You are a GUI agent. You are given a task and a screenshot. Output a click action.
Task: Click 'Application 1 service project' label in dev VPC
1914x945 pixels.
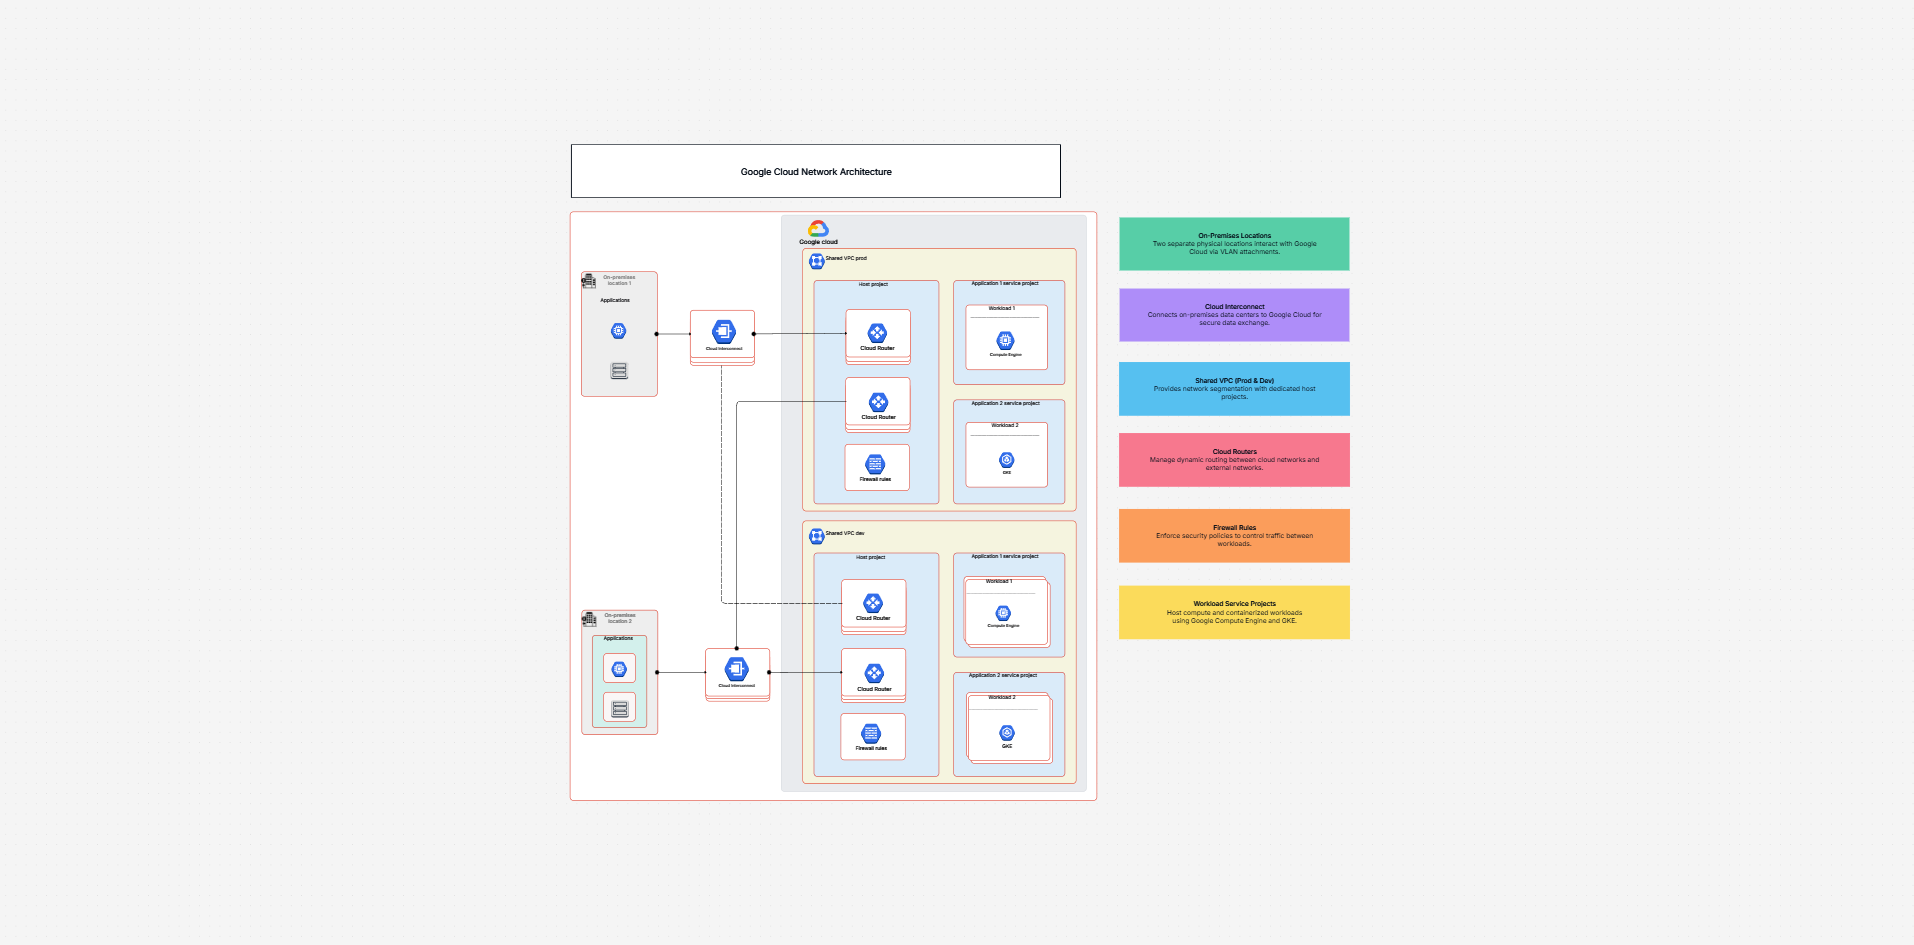[x=1005, y=556]
